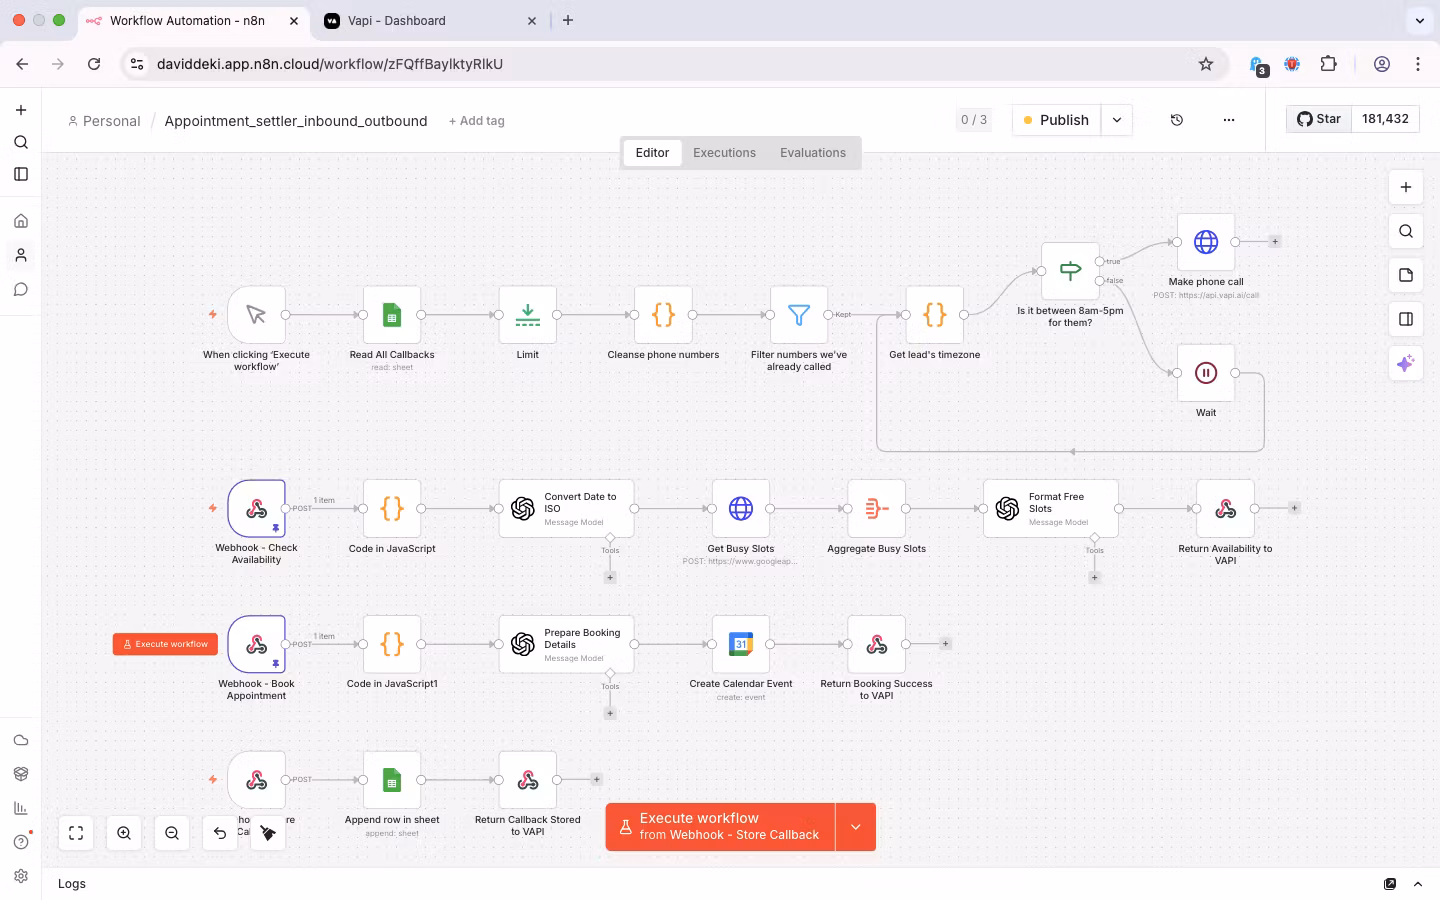Open the AI assistant sparkle icon
The width and height of the screenshot is (1440, 900).
(1405, 363)
